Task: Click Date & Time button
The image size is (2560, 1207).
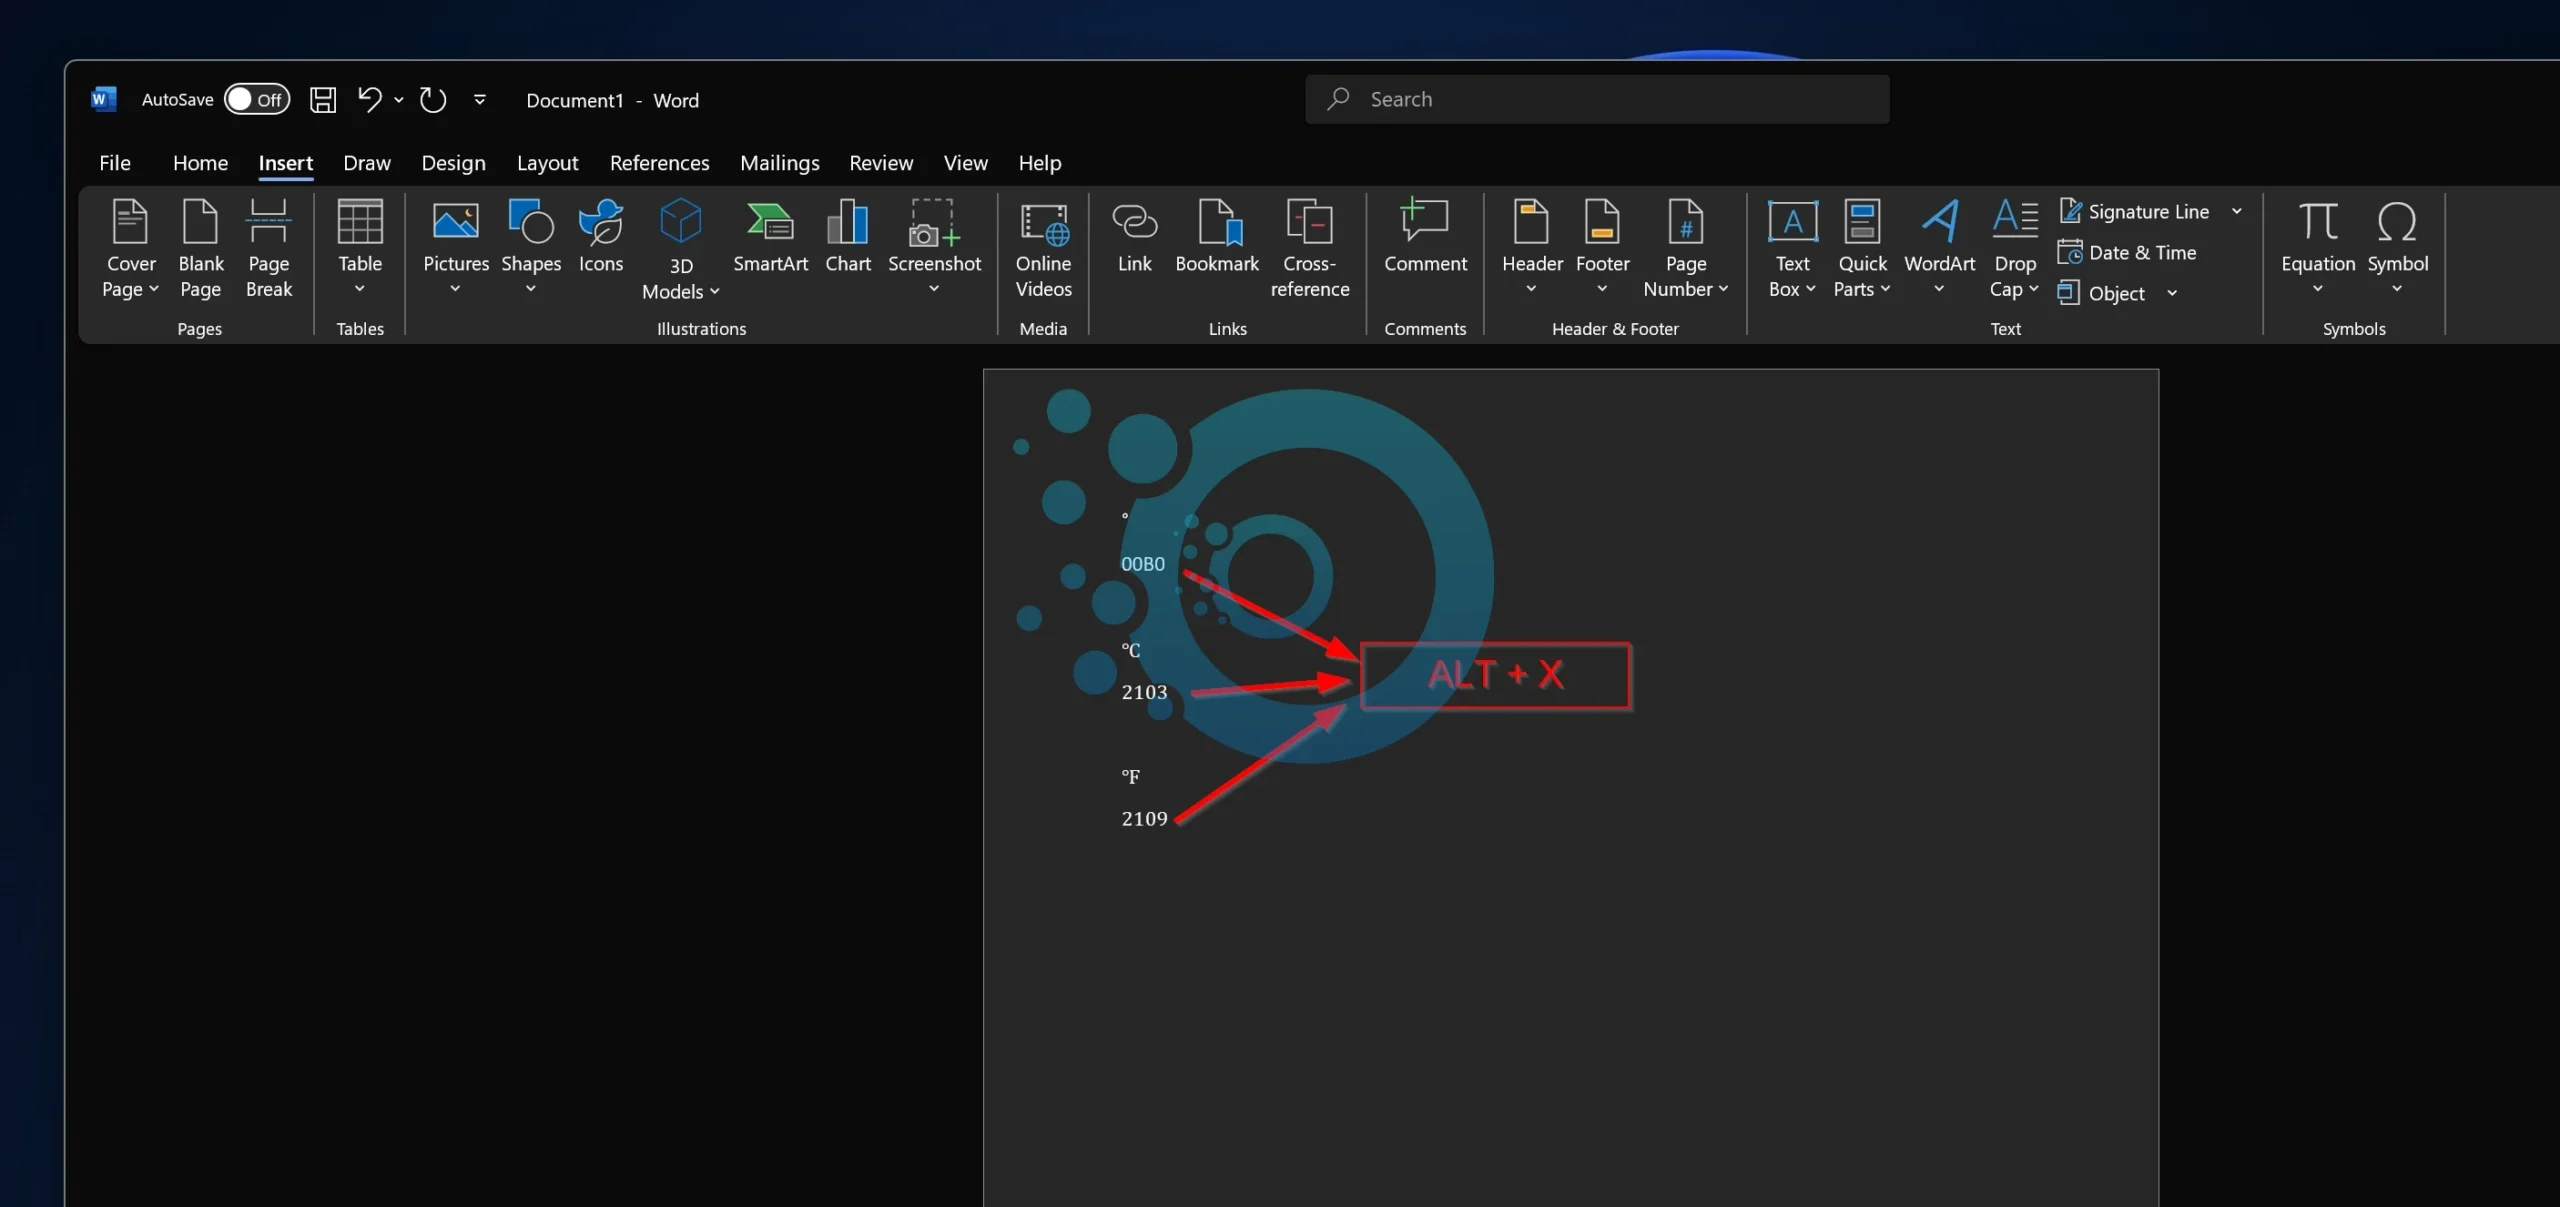Action: [2127, 252]
